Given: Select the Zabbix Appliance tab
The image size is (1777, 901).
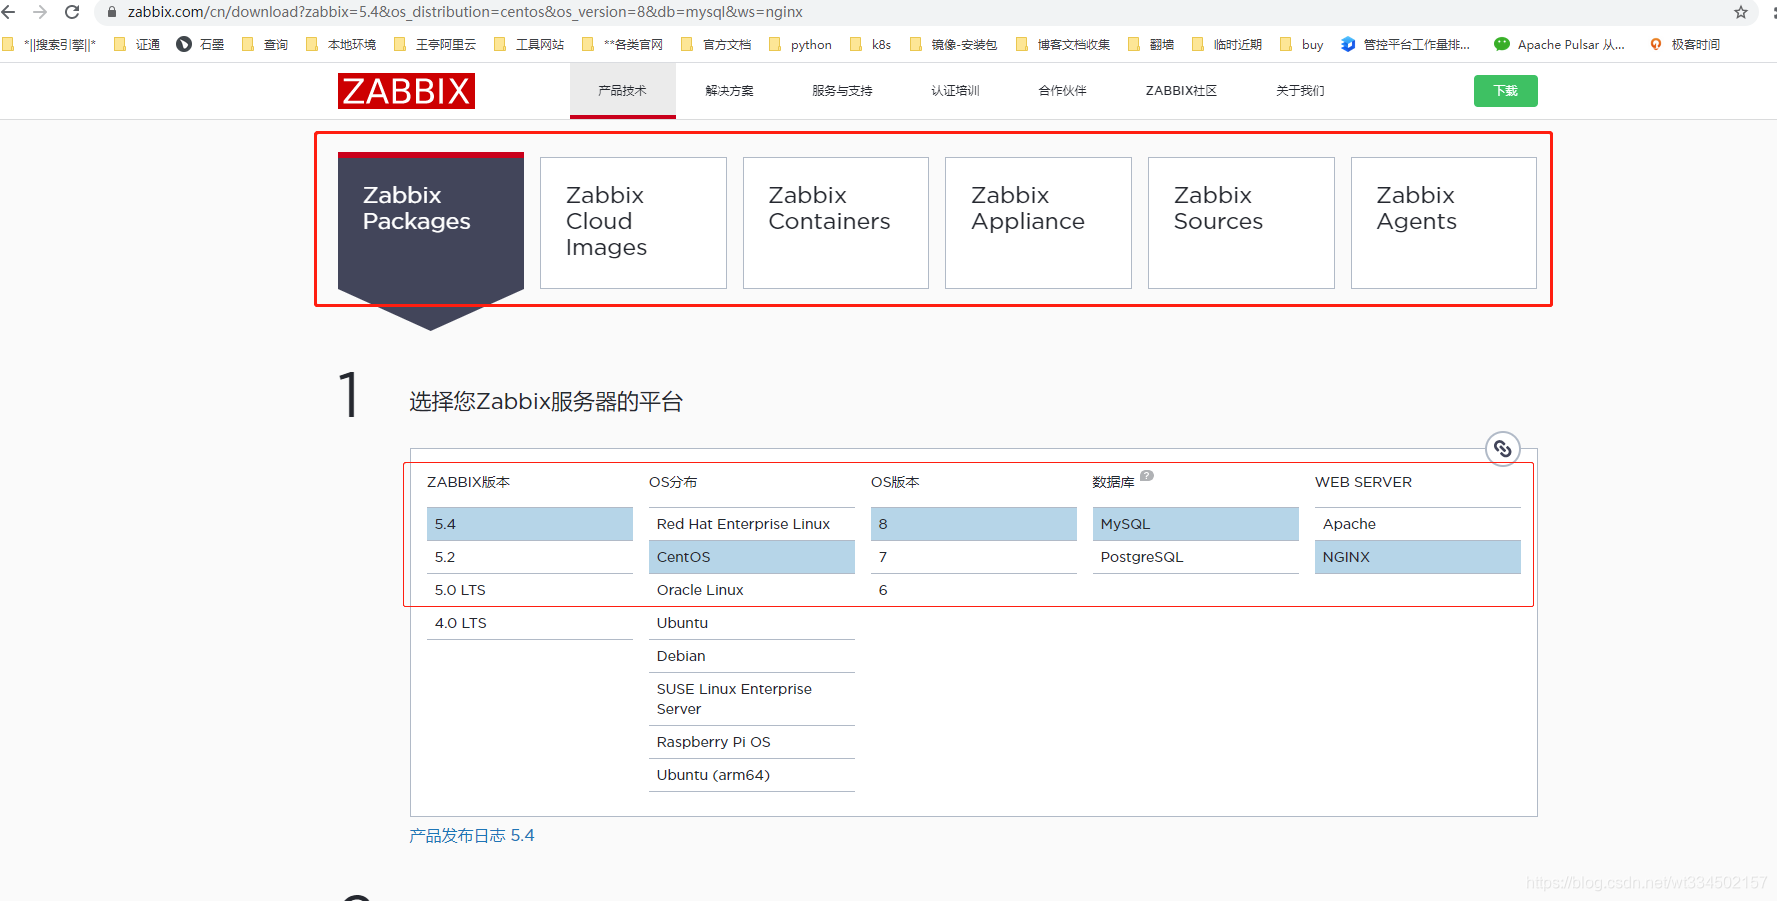Looking at the screenshot, I should [x=1038, y=223].
